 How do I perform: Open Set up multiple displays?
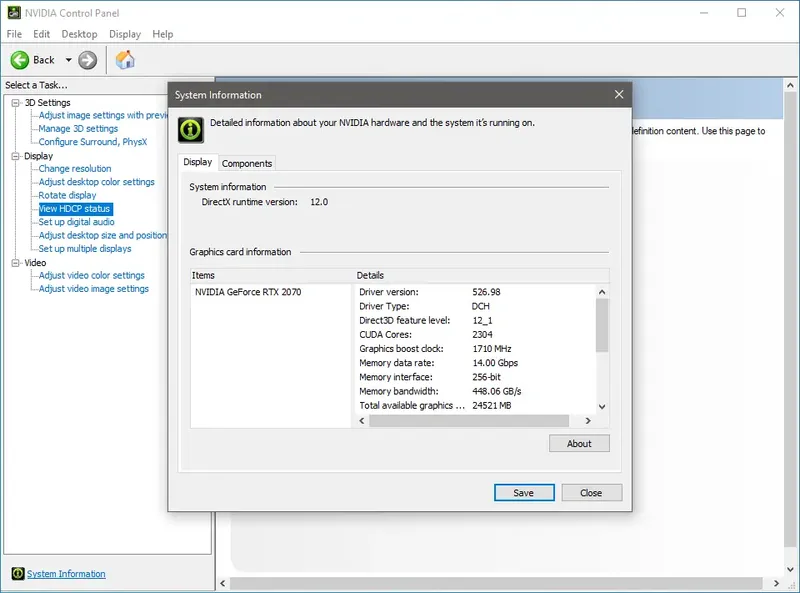coord(85,249)
